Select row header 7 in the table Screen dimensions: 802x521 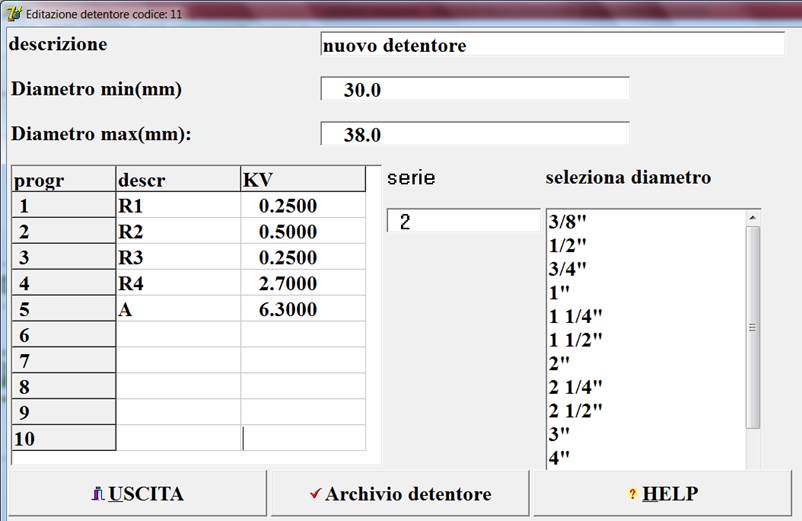[64, 360]
